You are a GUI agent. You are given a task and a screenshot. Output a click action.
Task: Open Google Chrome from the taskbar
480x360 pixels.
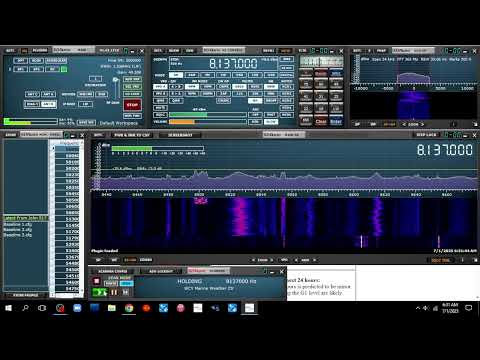[x=129, y=308]
